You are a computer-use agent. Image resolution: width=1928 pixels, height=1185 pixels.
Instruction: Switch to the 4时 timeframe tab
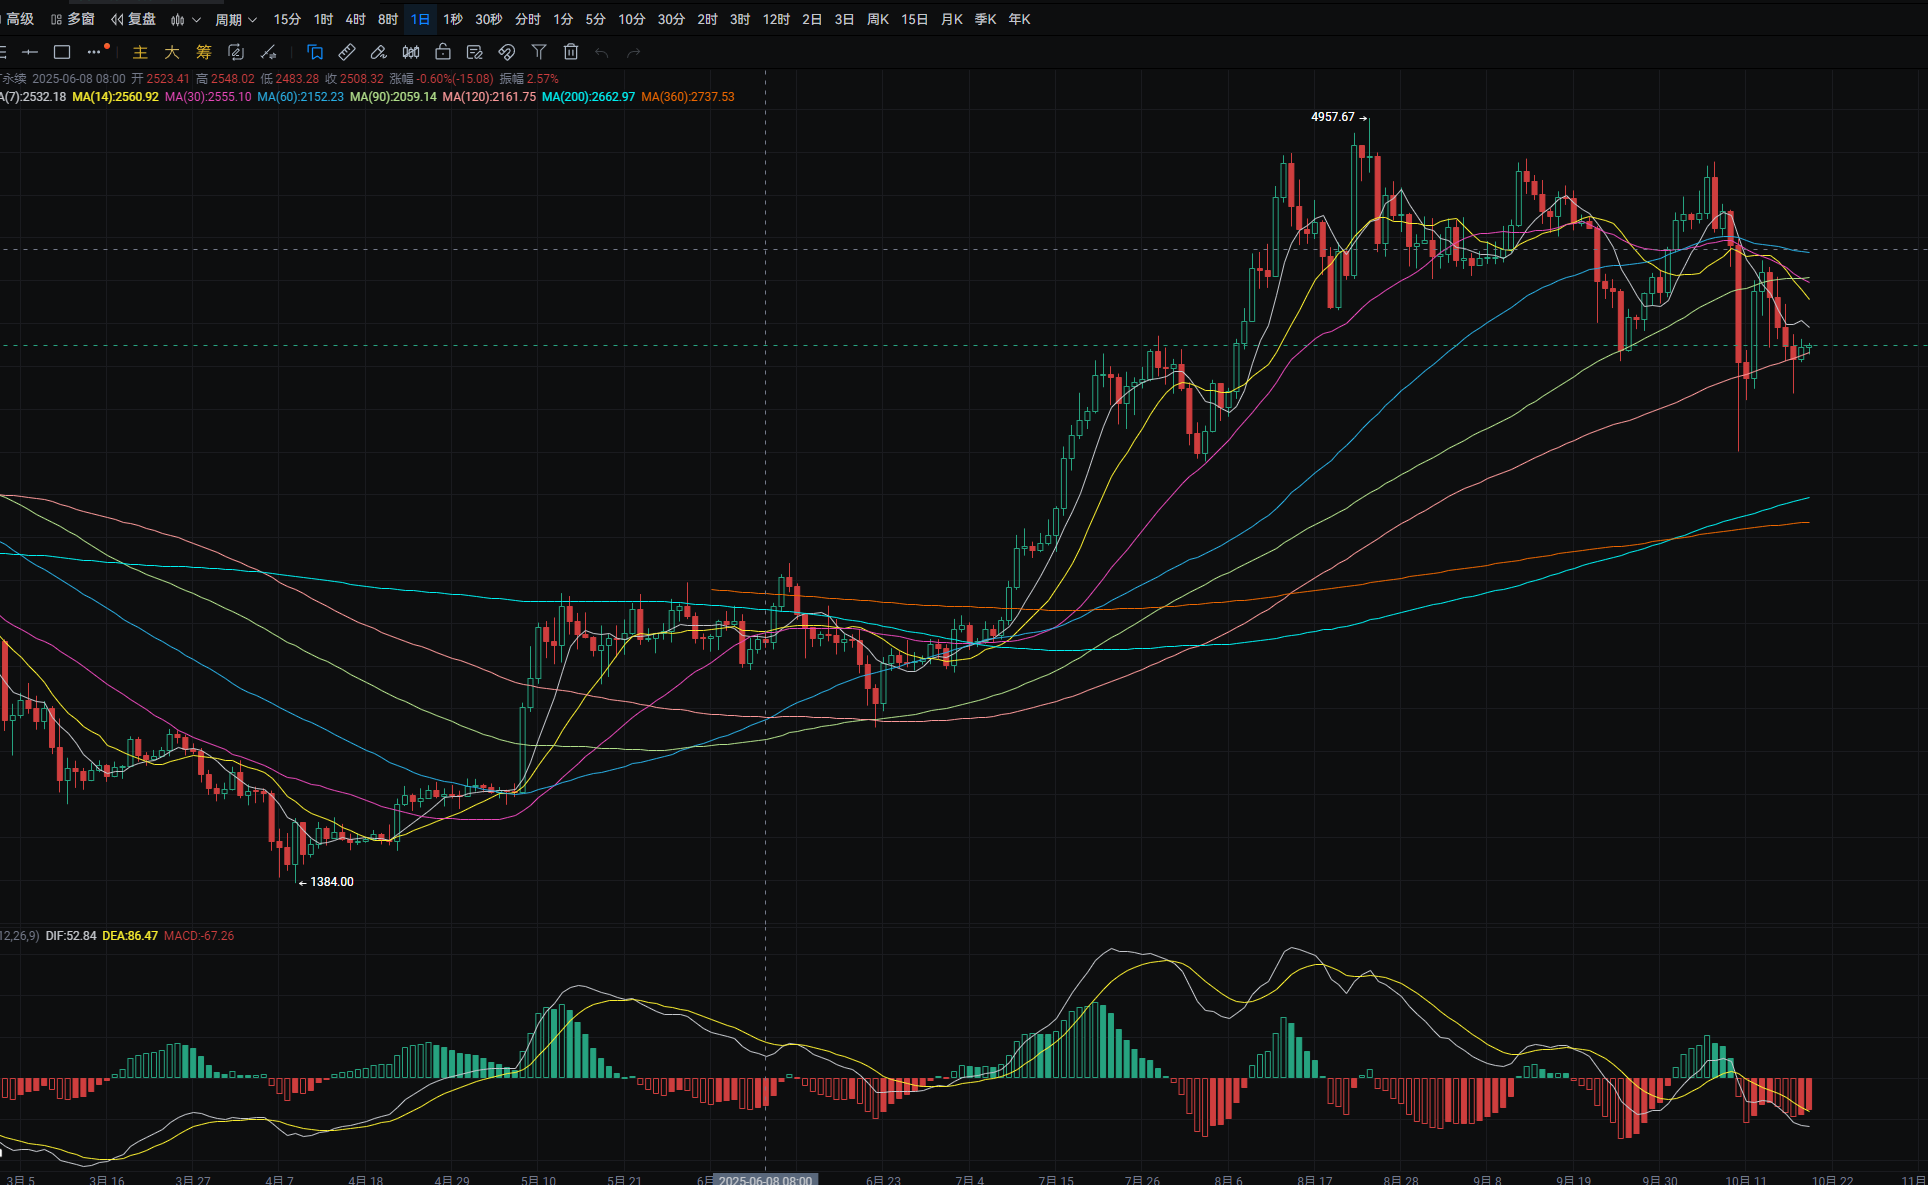coord(355,19)
